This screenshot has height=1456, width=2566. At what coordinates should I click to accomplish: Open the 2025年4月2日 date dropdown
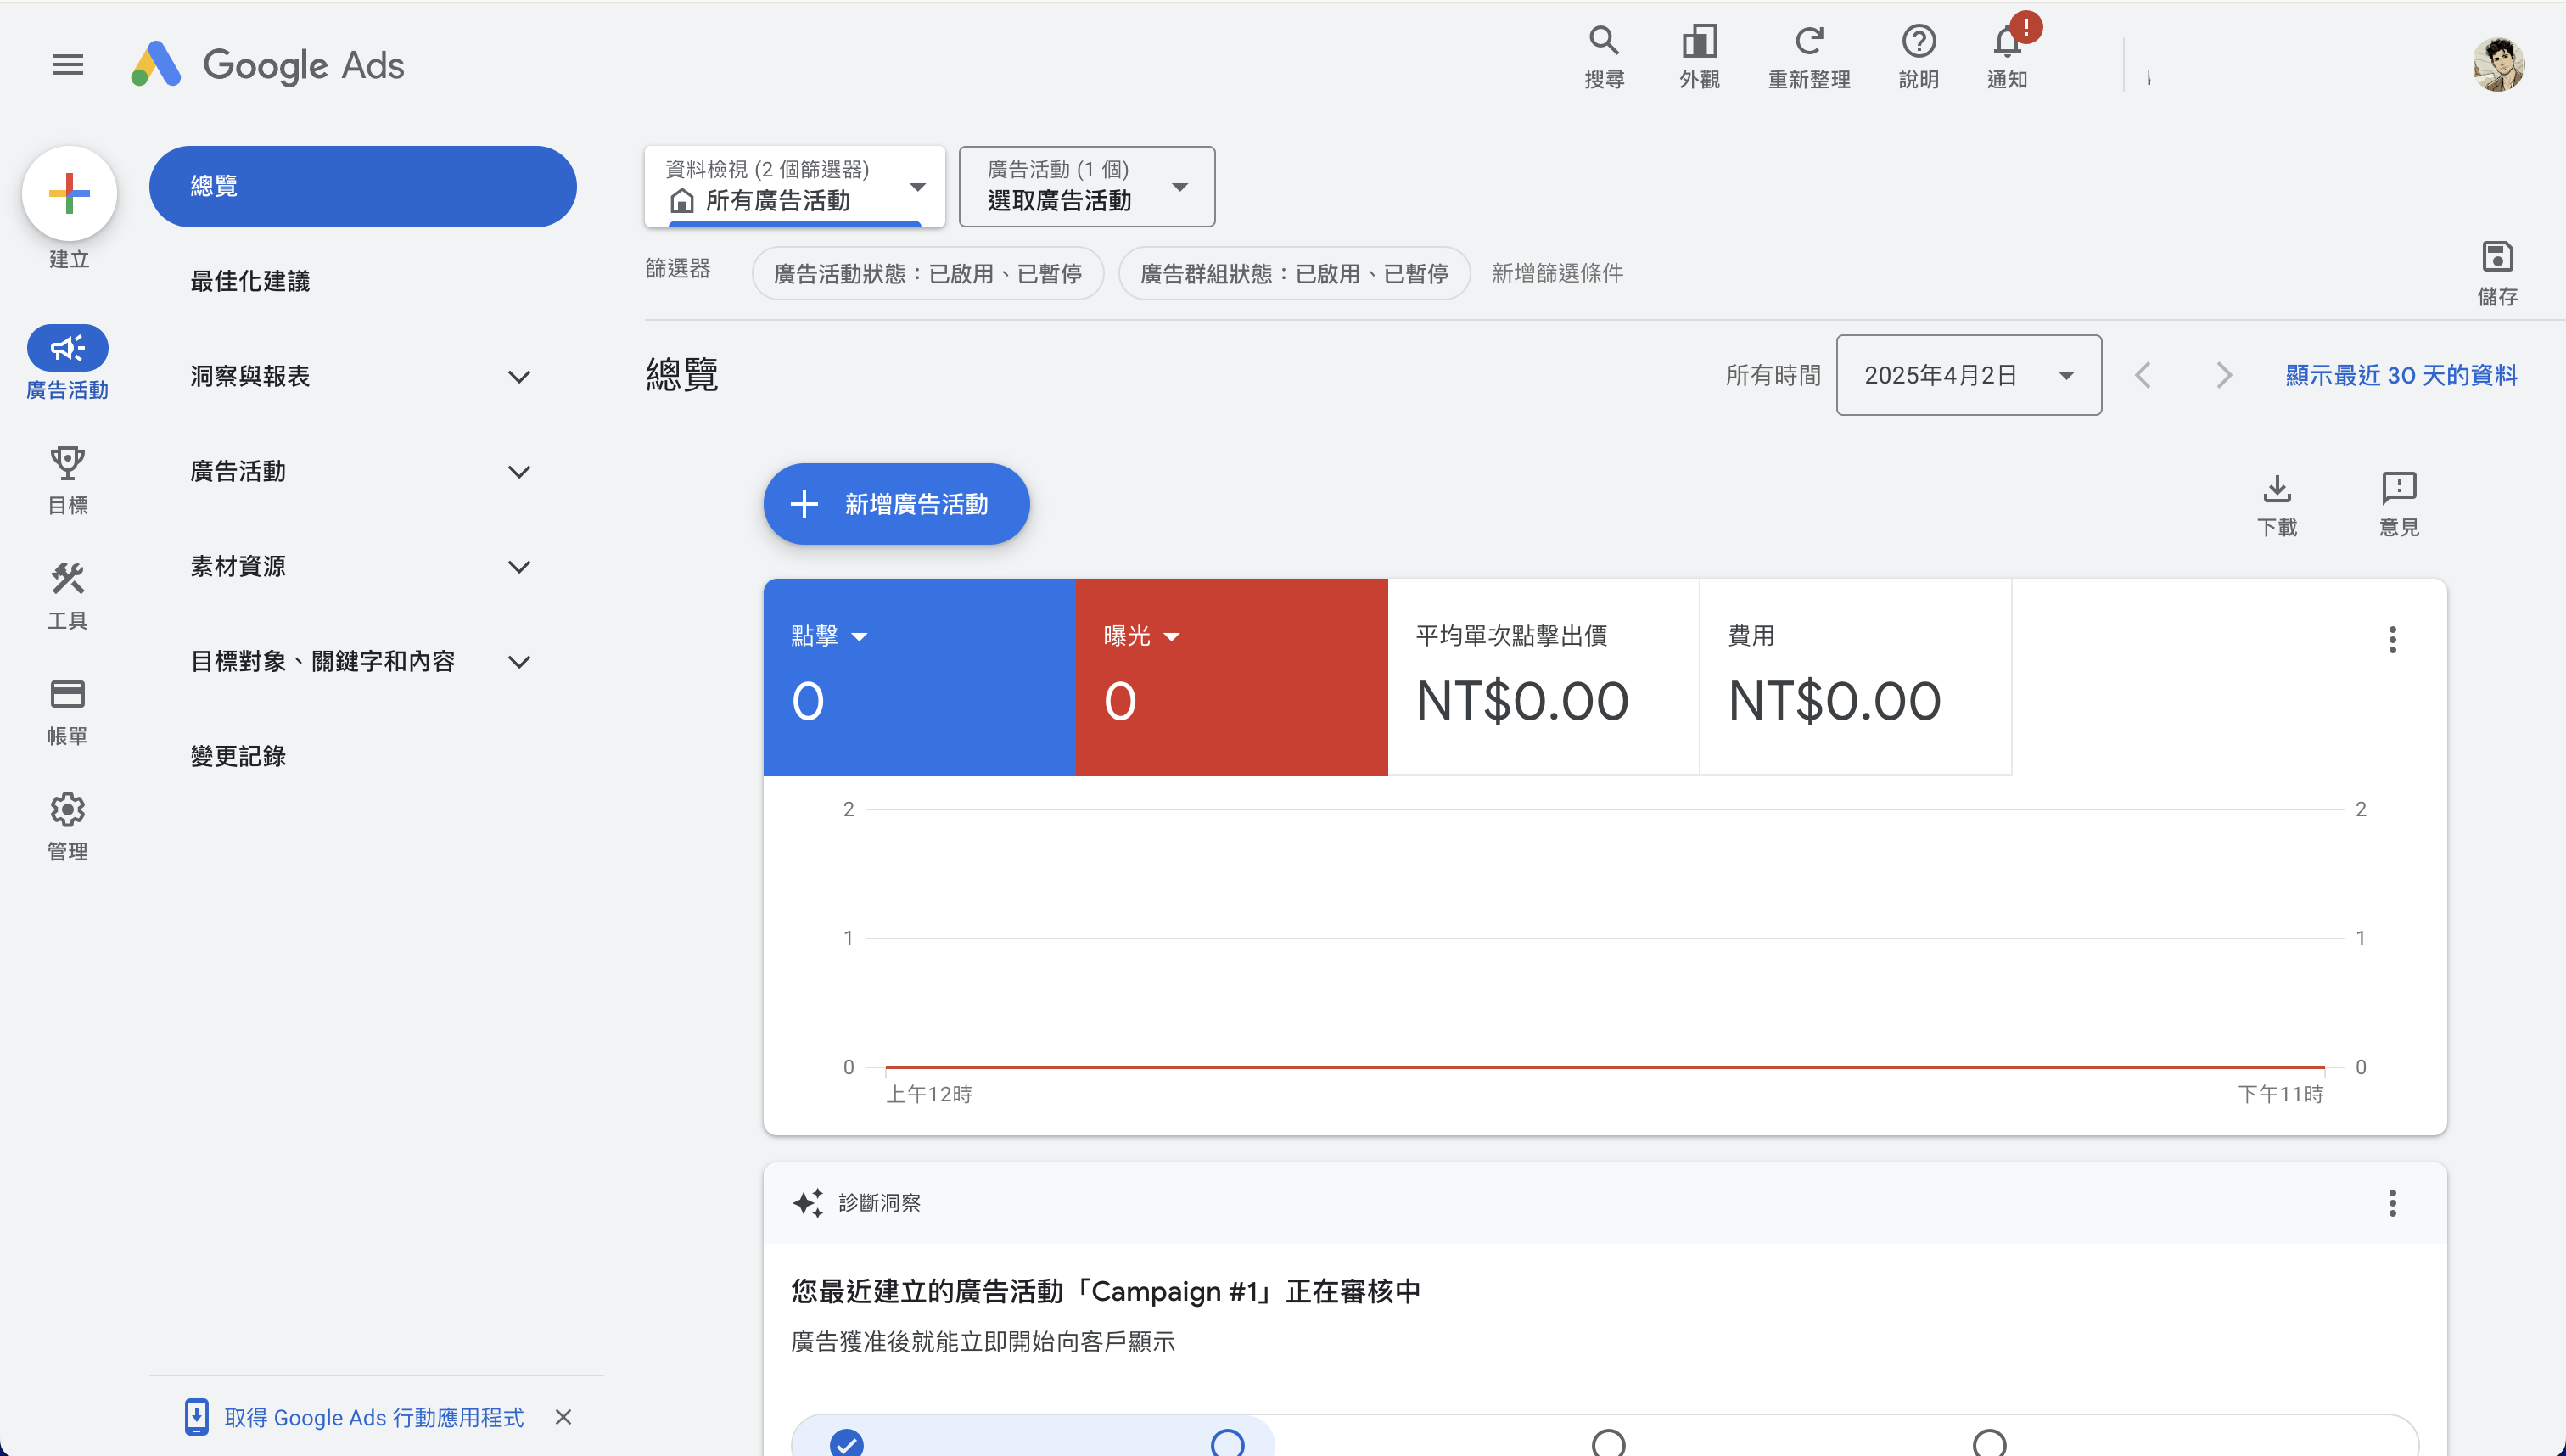click(x=1969, y=375)
